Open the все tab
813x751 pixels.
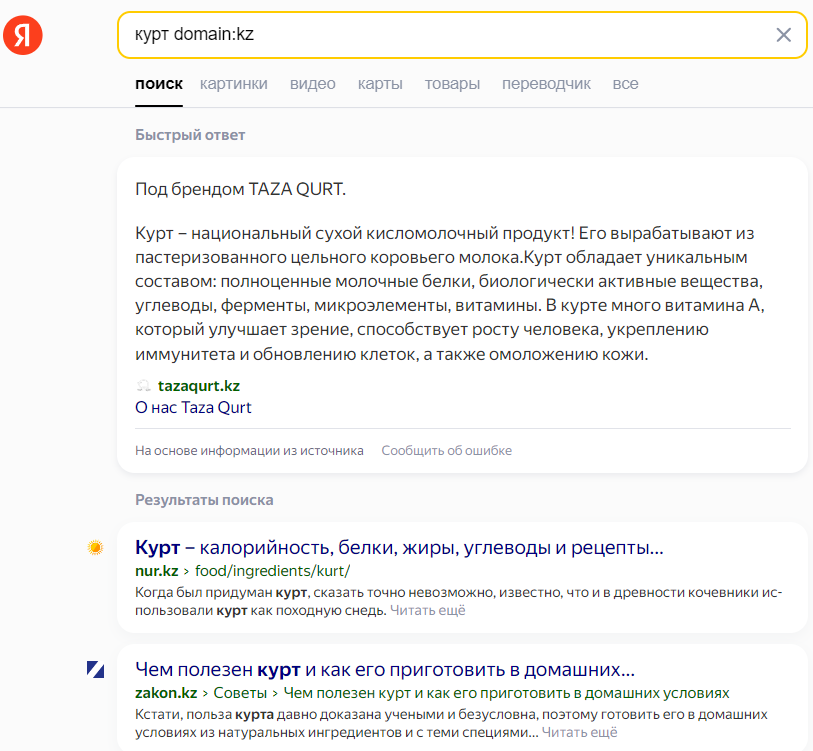click(x=625, y=84)
